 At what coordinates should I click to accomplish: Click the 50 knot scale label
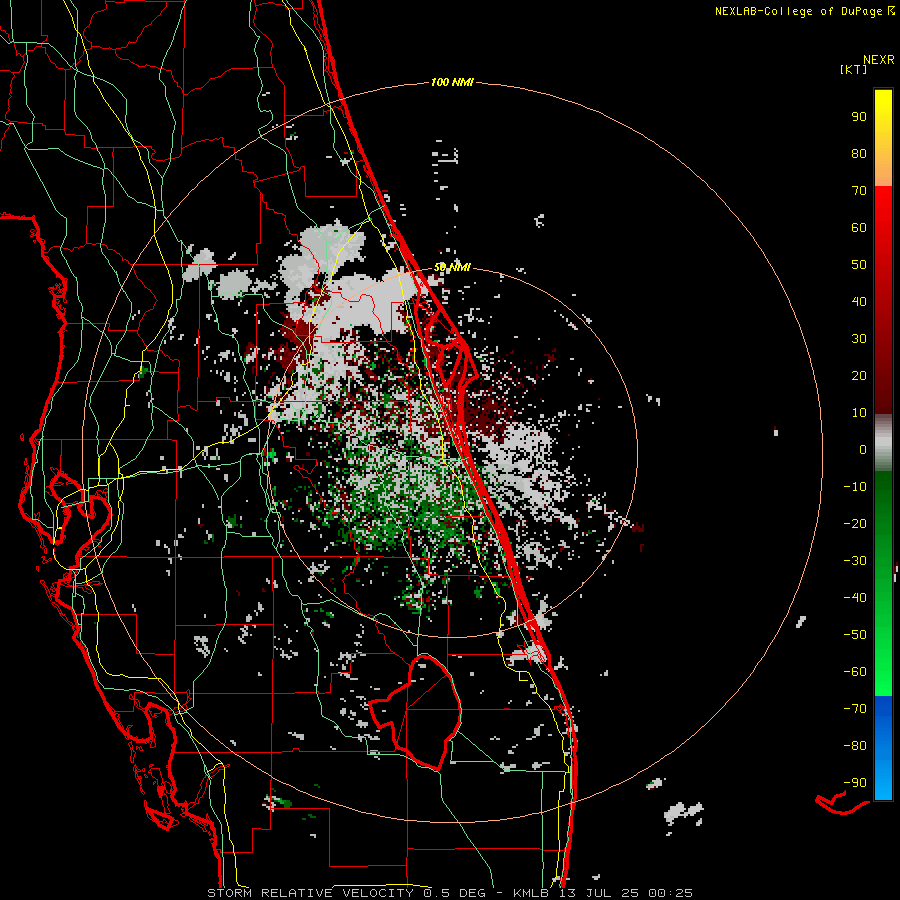coord(859,265)
